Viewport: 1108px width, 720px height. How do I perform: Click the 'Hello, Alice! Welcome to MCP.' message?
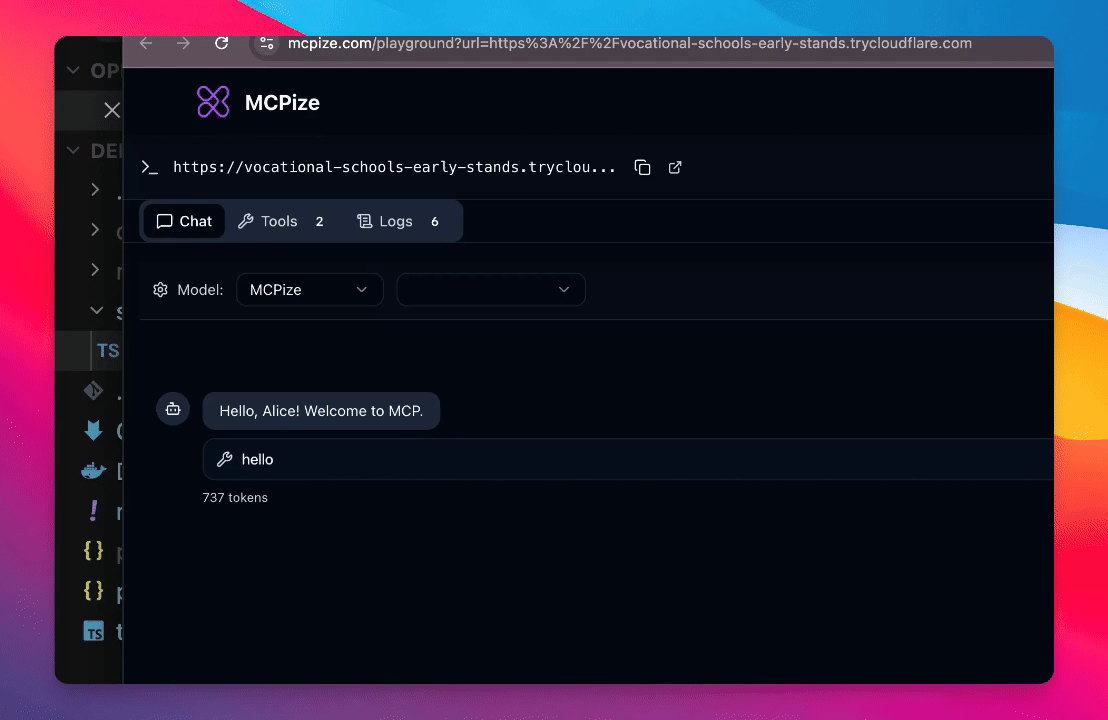(x=321, y=411)
